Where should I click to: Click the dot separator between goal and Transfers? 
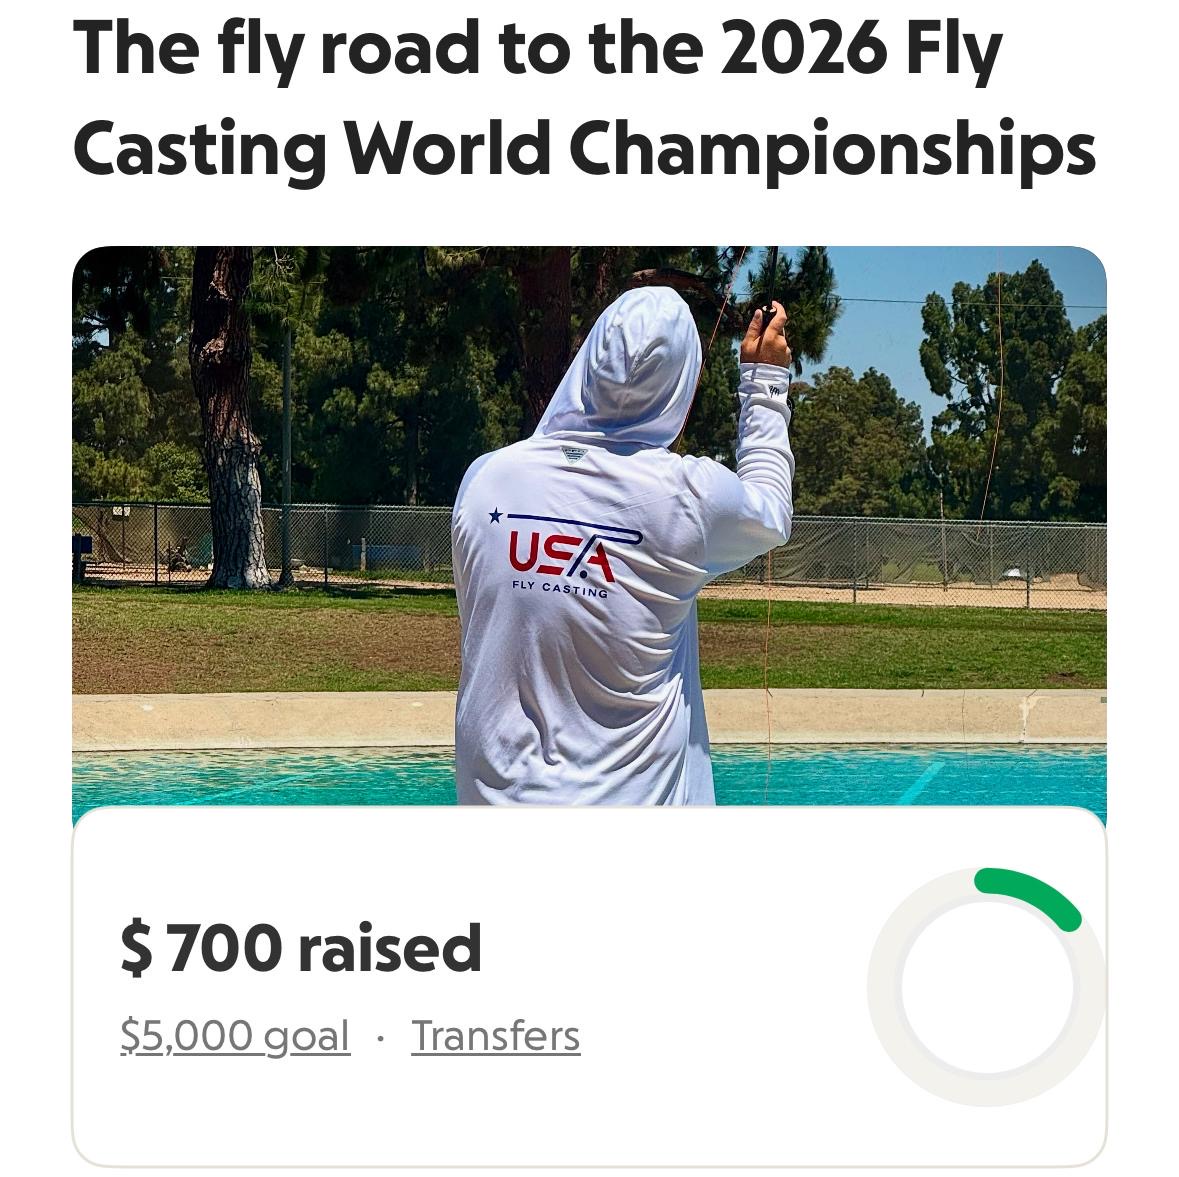(380, 1038)
